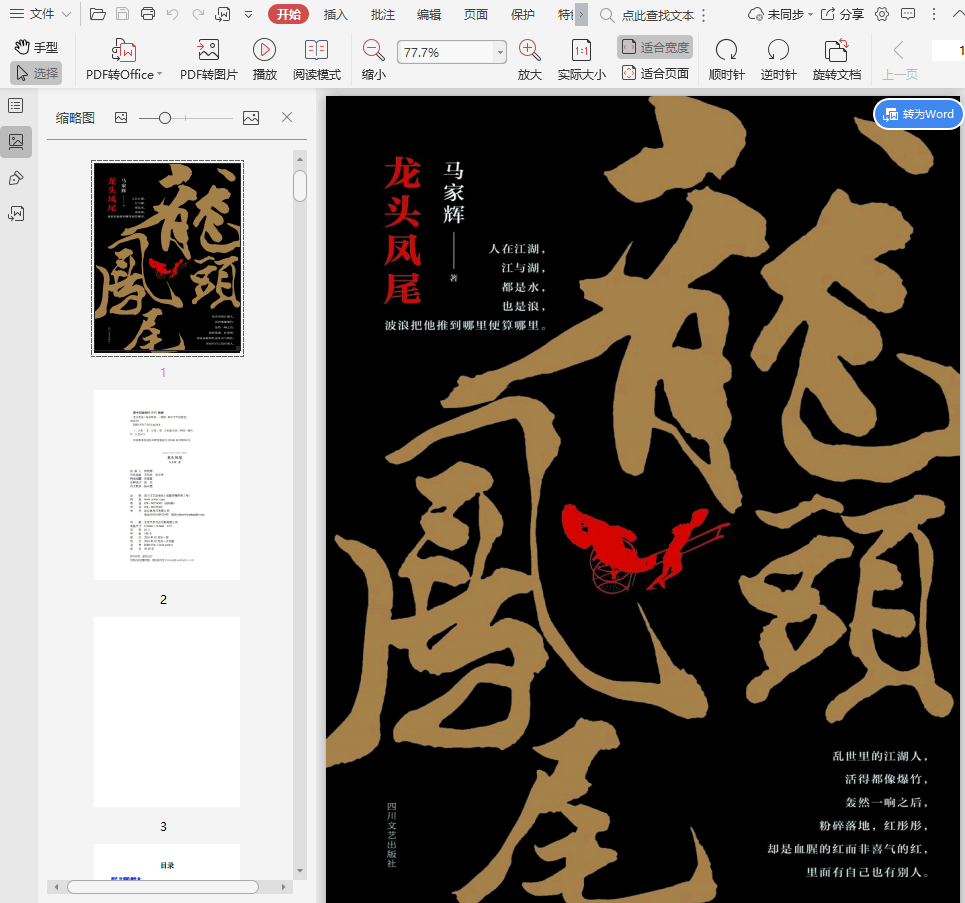The width and height of the screenshot is (965, 903).
Task: Click scroll up arrow in thumbnail panel
Action: point(300,159)
